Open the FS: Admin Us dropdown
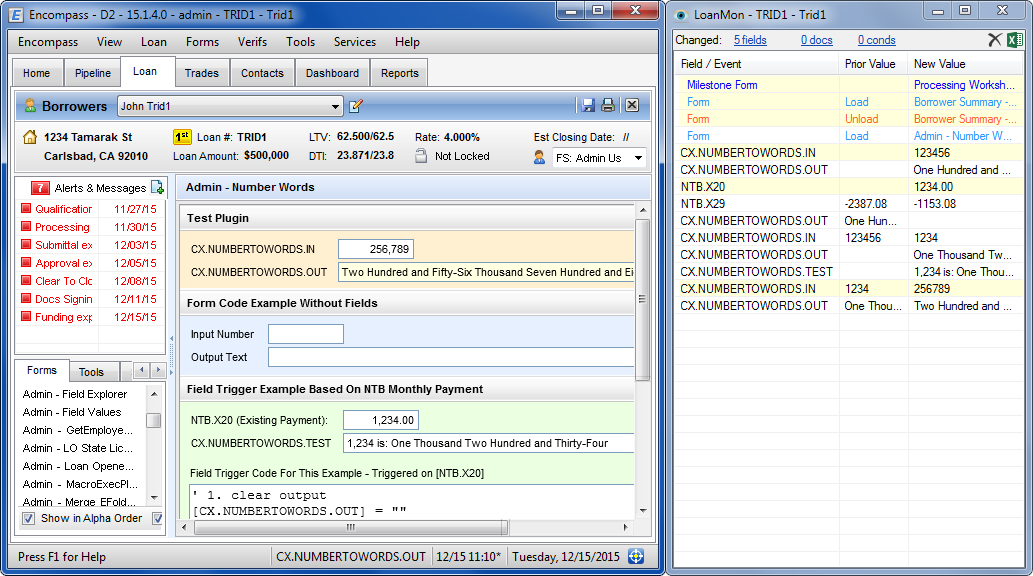The width and height of the screenshot is (1033, 576). (x=638, y=158)
